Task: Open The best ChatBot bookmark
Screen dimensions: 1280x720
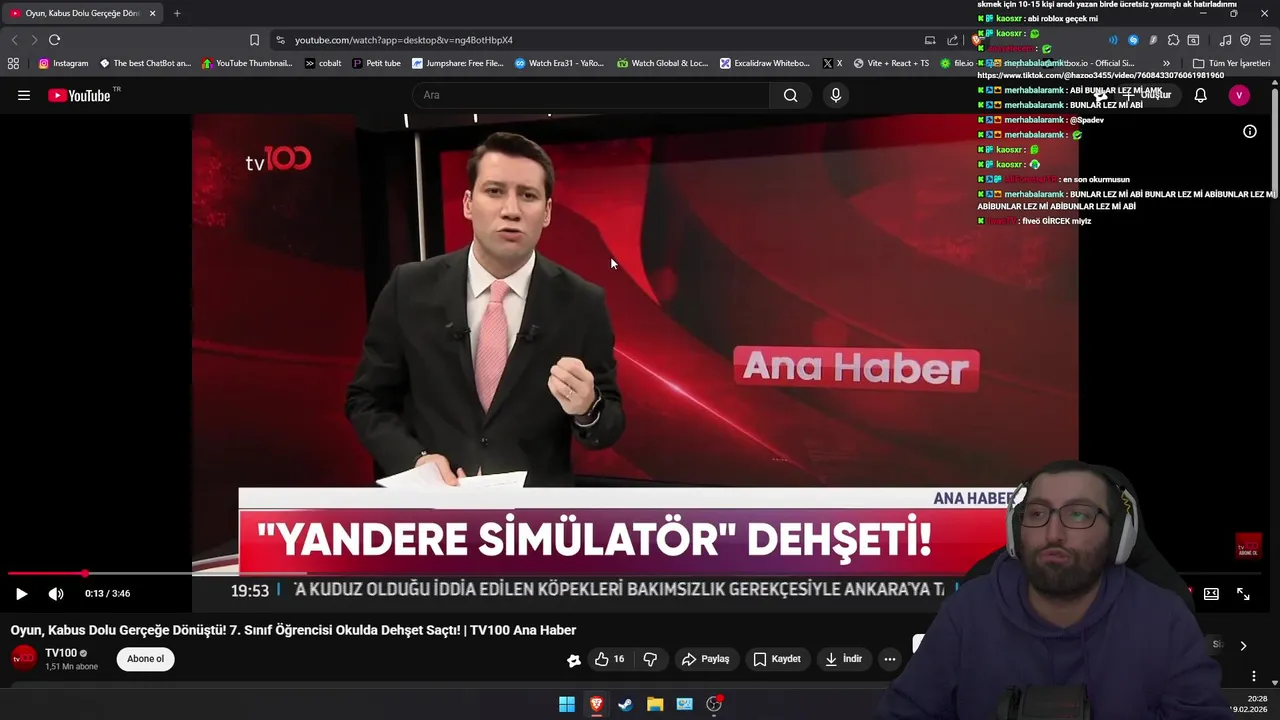Action: click(144, 63)
